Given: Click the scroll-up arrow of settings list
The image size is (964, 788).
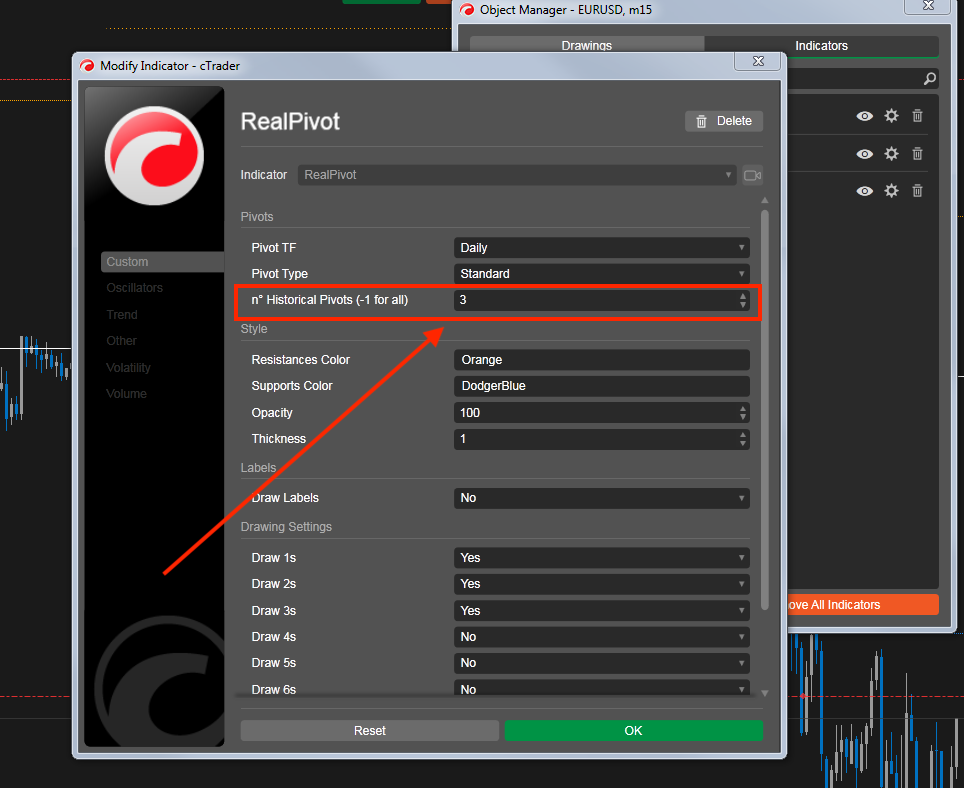Looking at the screenshot, I should pyautogui.click(x=765, y=200).
